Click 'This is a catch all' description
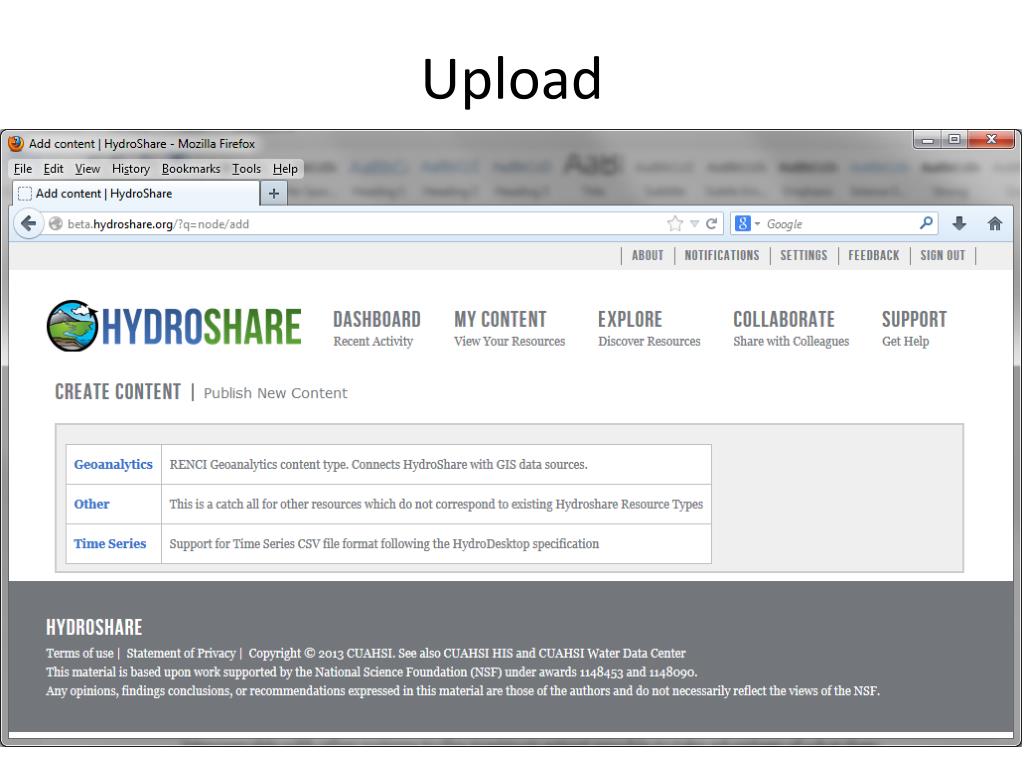 [436, 504]
